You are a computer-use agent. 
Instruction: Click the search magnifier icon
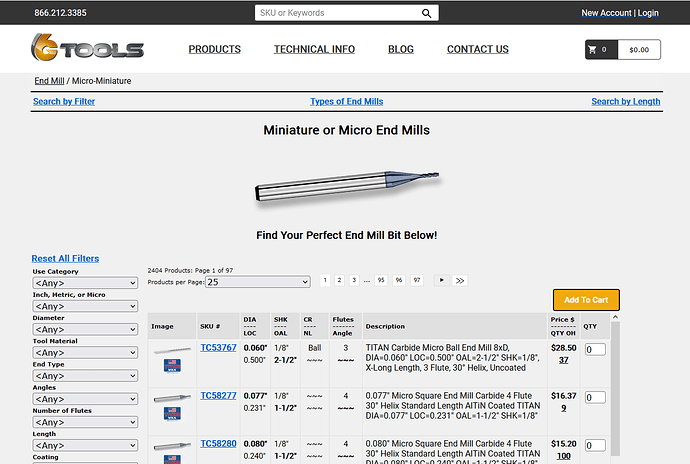coord(426,13)
